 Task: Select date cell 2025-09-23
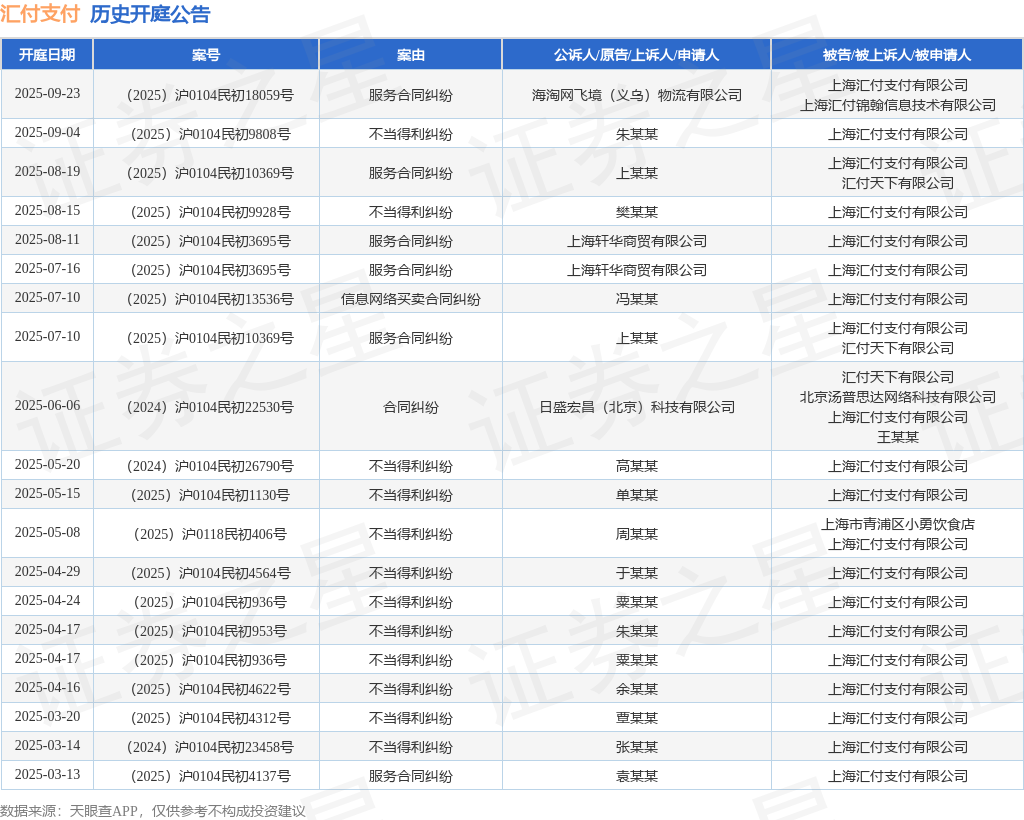(x=47, y=94)
